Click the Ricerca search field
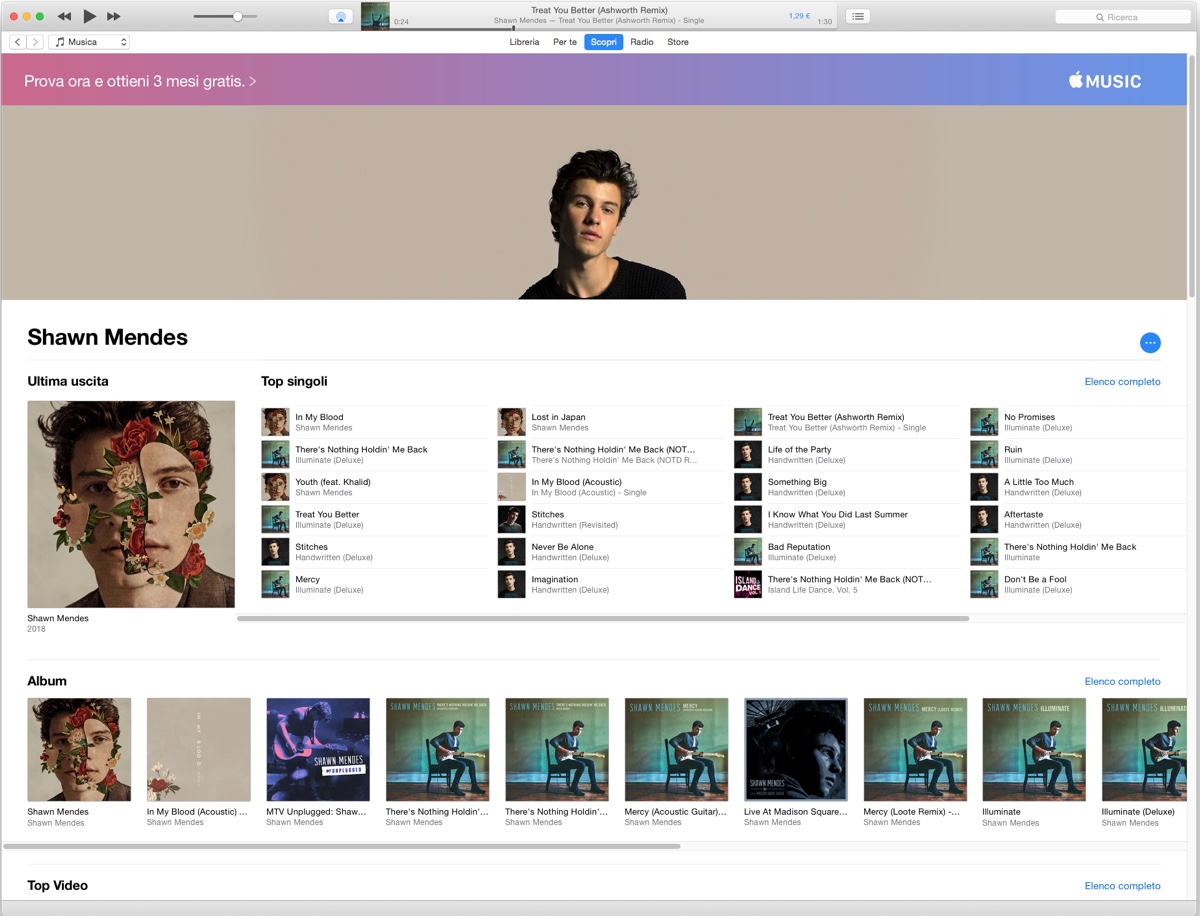Viewport: 1200px width, 916px height. click(x=1122, y=16)
